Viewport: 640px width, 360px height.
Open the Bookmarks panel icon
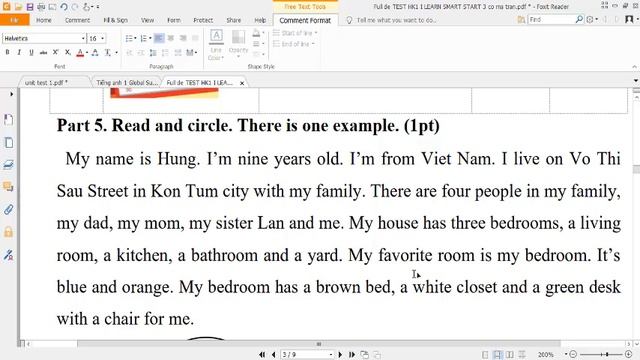(x=9, y=120)
